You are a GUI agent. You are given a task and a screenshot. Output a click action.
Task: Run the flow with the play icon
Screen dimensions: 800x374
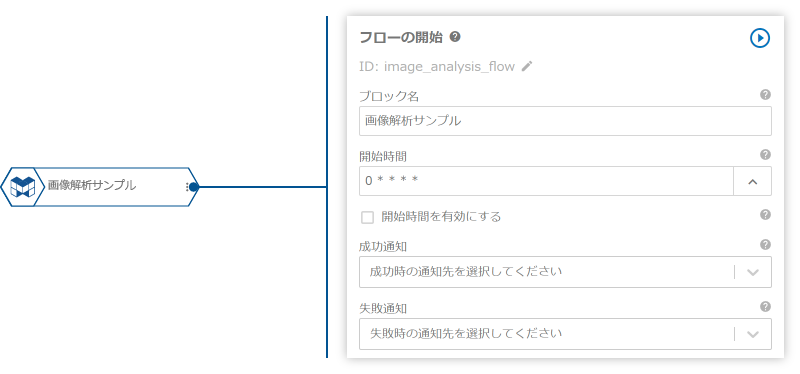click(x=759, y=38)
